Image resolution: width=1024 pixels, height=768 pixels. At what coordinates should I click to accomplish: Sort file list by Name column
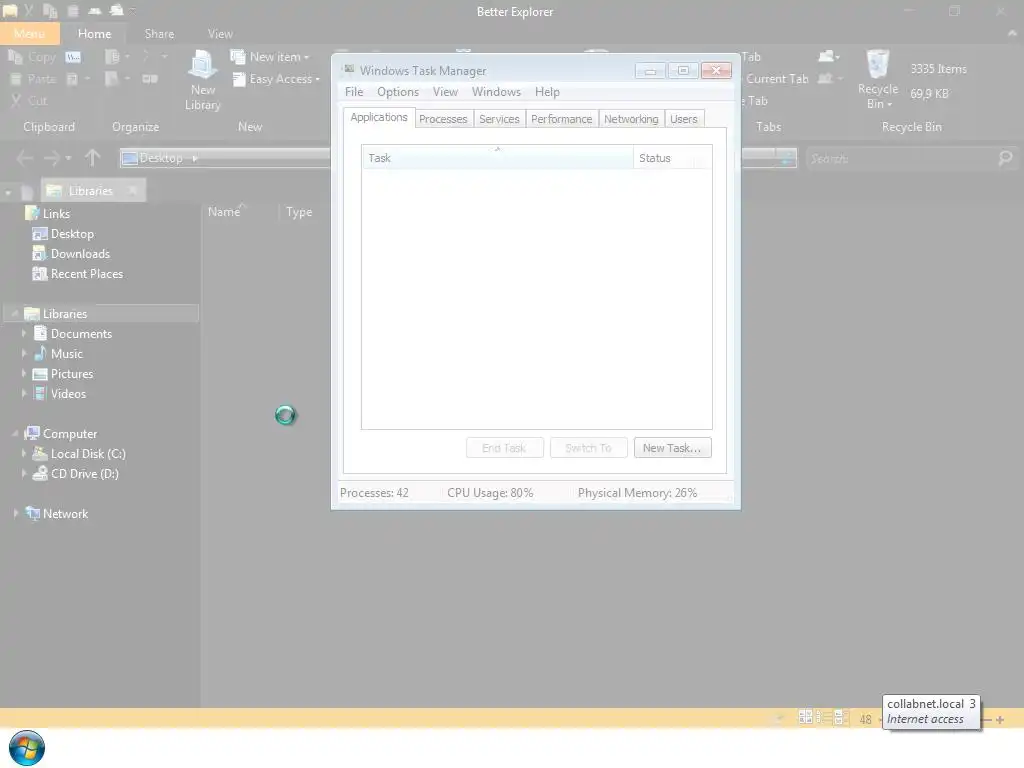point(224,212)
